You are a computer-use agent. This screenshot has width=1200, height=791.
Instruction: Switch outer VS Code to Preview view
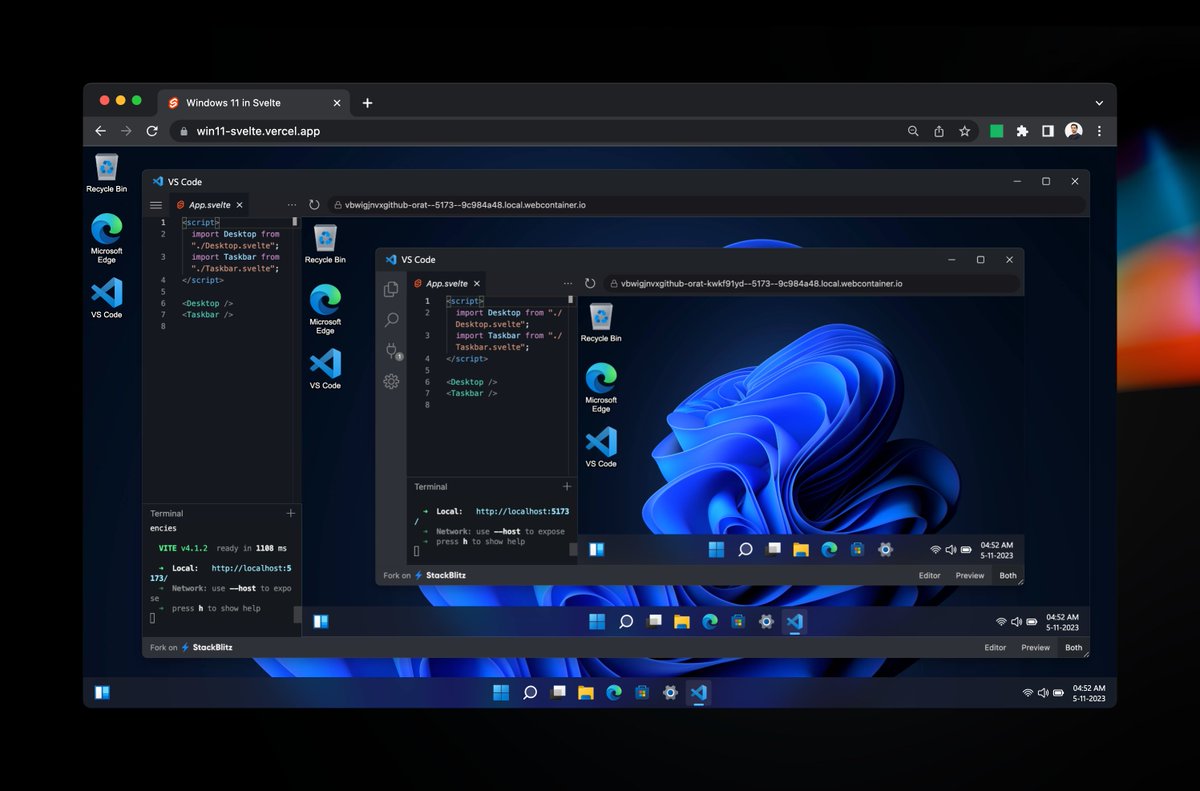click(1036, 647)
